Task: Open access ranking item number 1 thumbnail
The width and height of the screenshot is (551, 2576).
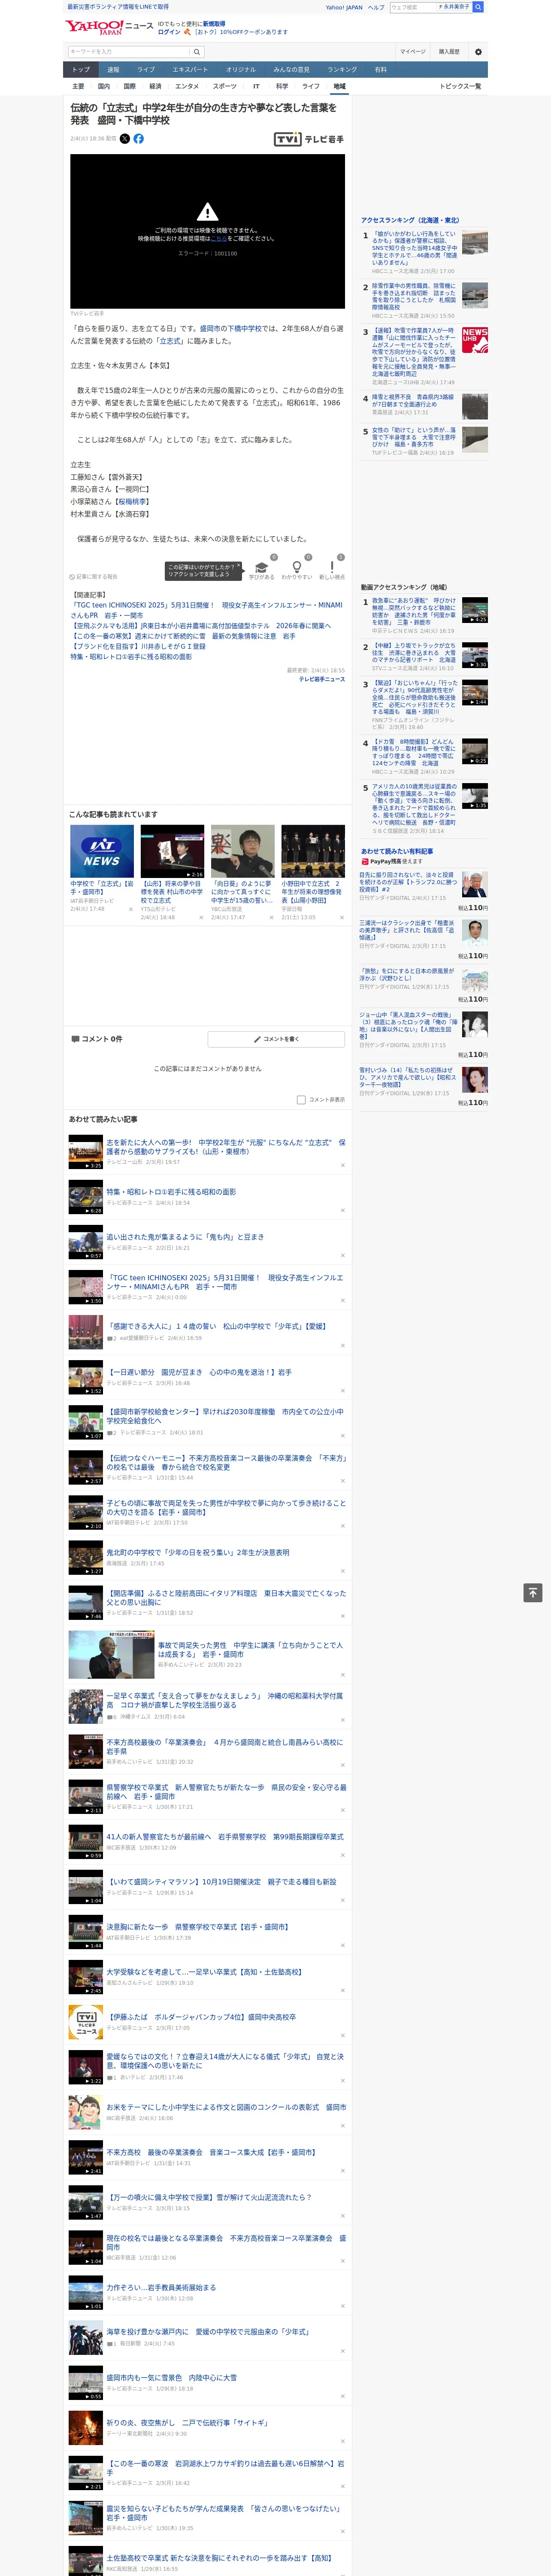Action: 475,243
